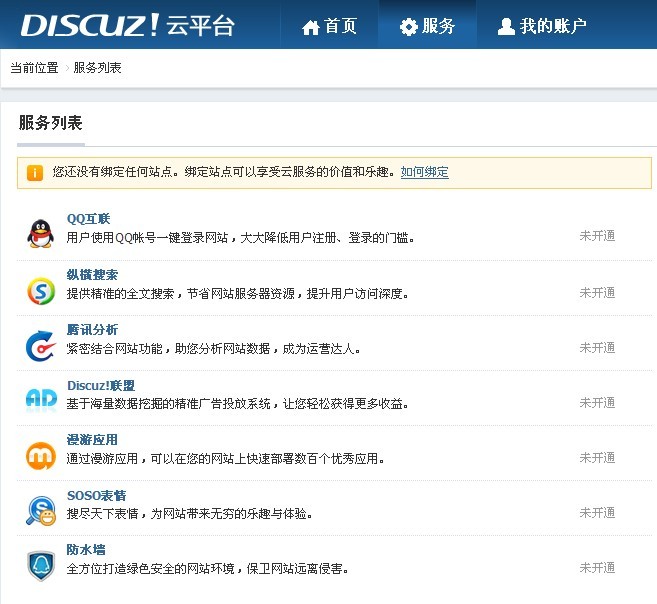The width and height of the screenshot is (657, 604).
Task: Click 未开通 status in the SOSO表情 row
Action: coord(597,513)
